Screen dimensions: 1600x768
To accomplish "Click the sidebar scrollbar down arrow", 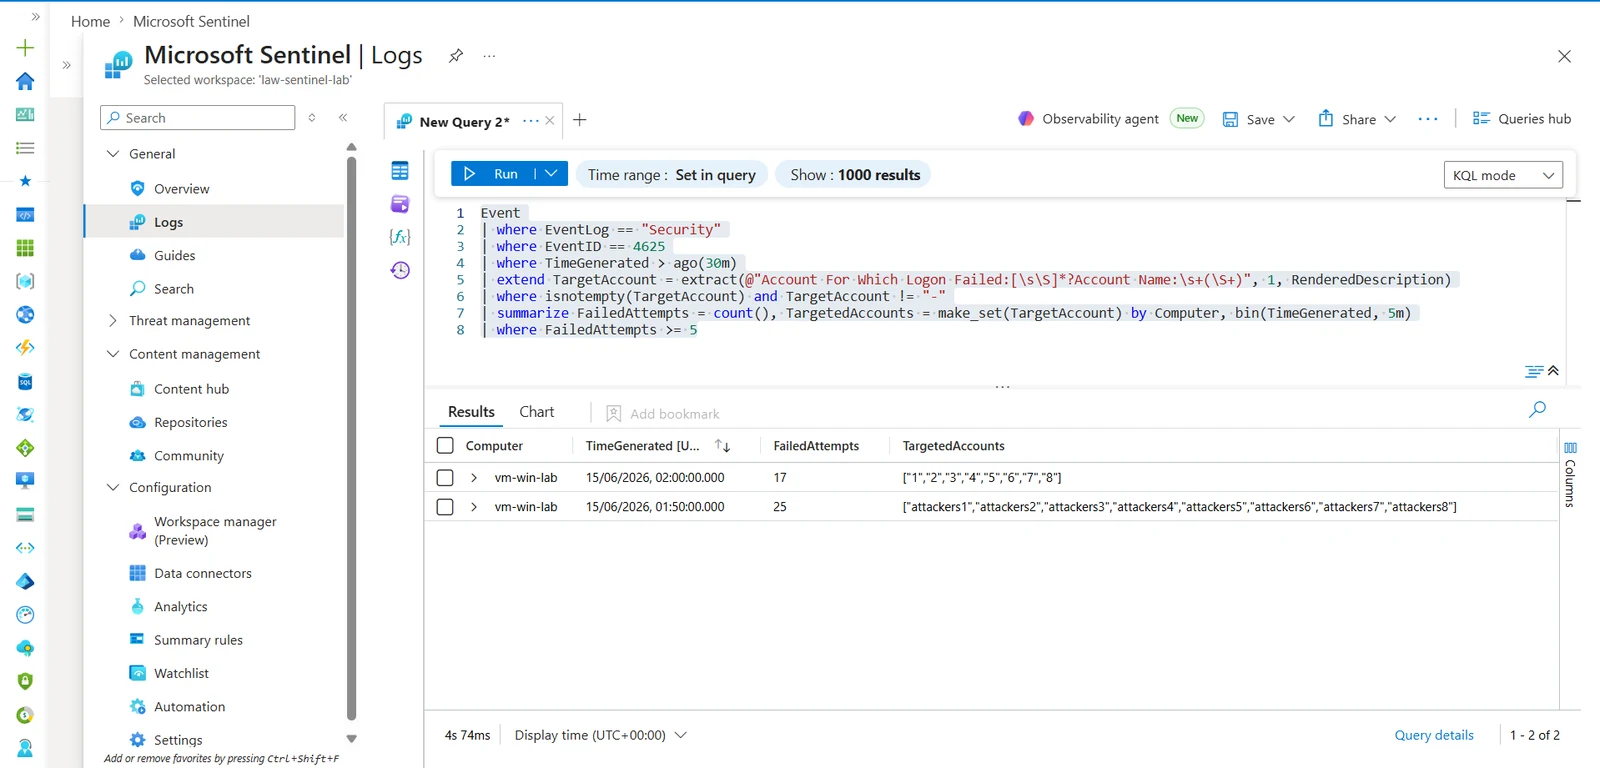I will click(352, 739).
